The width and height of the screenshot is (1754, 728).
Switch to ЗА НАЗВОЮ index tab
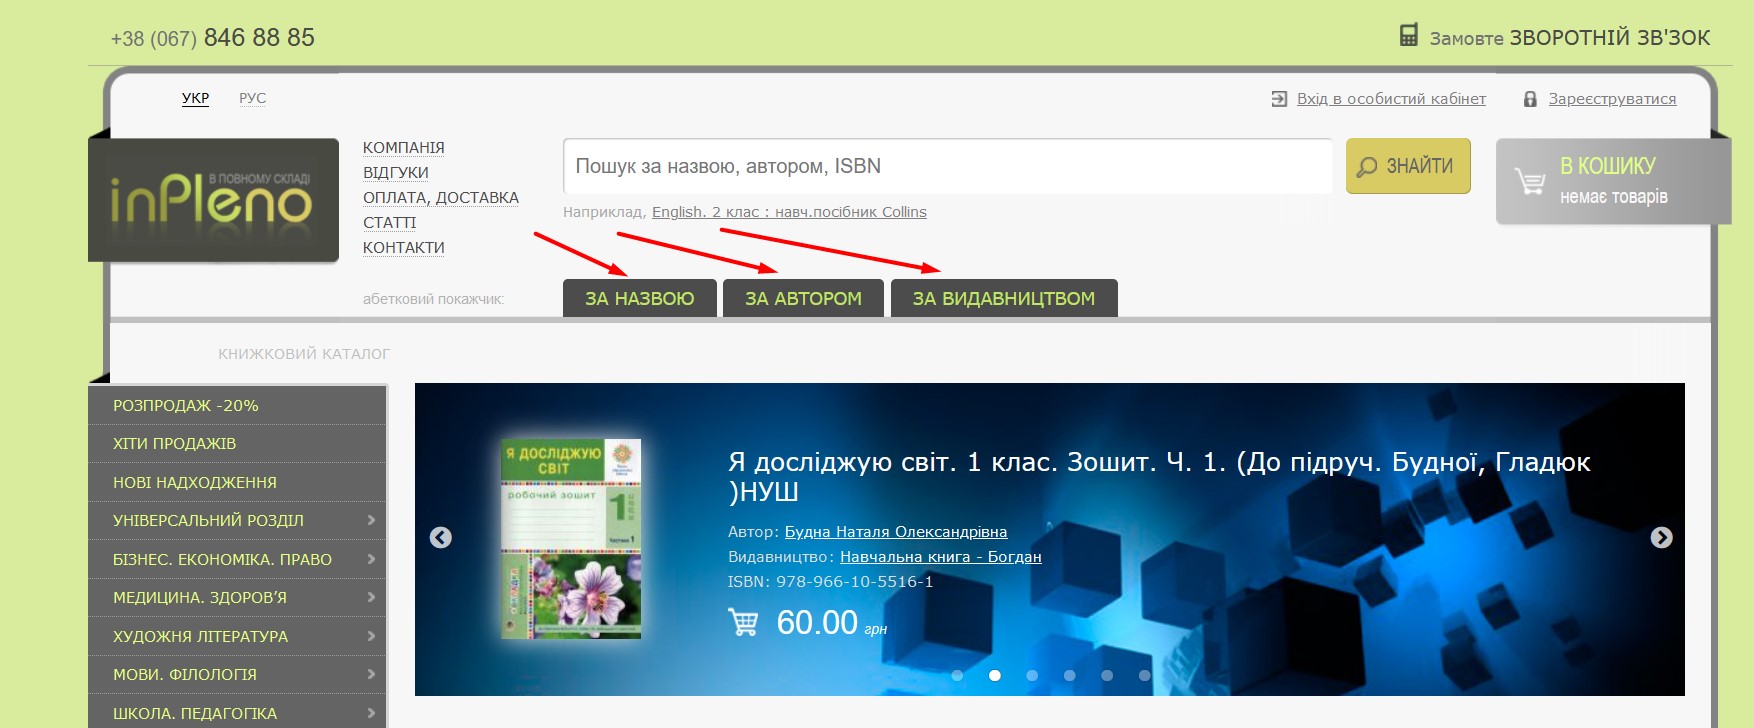click(640, 298)
